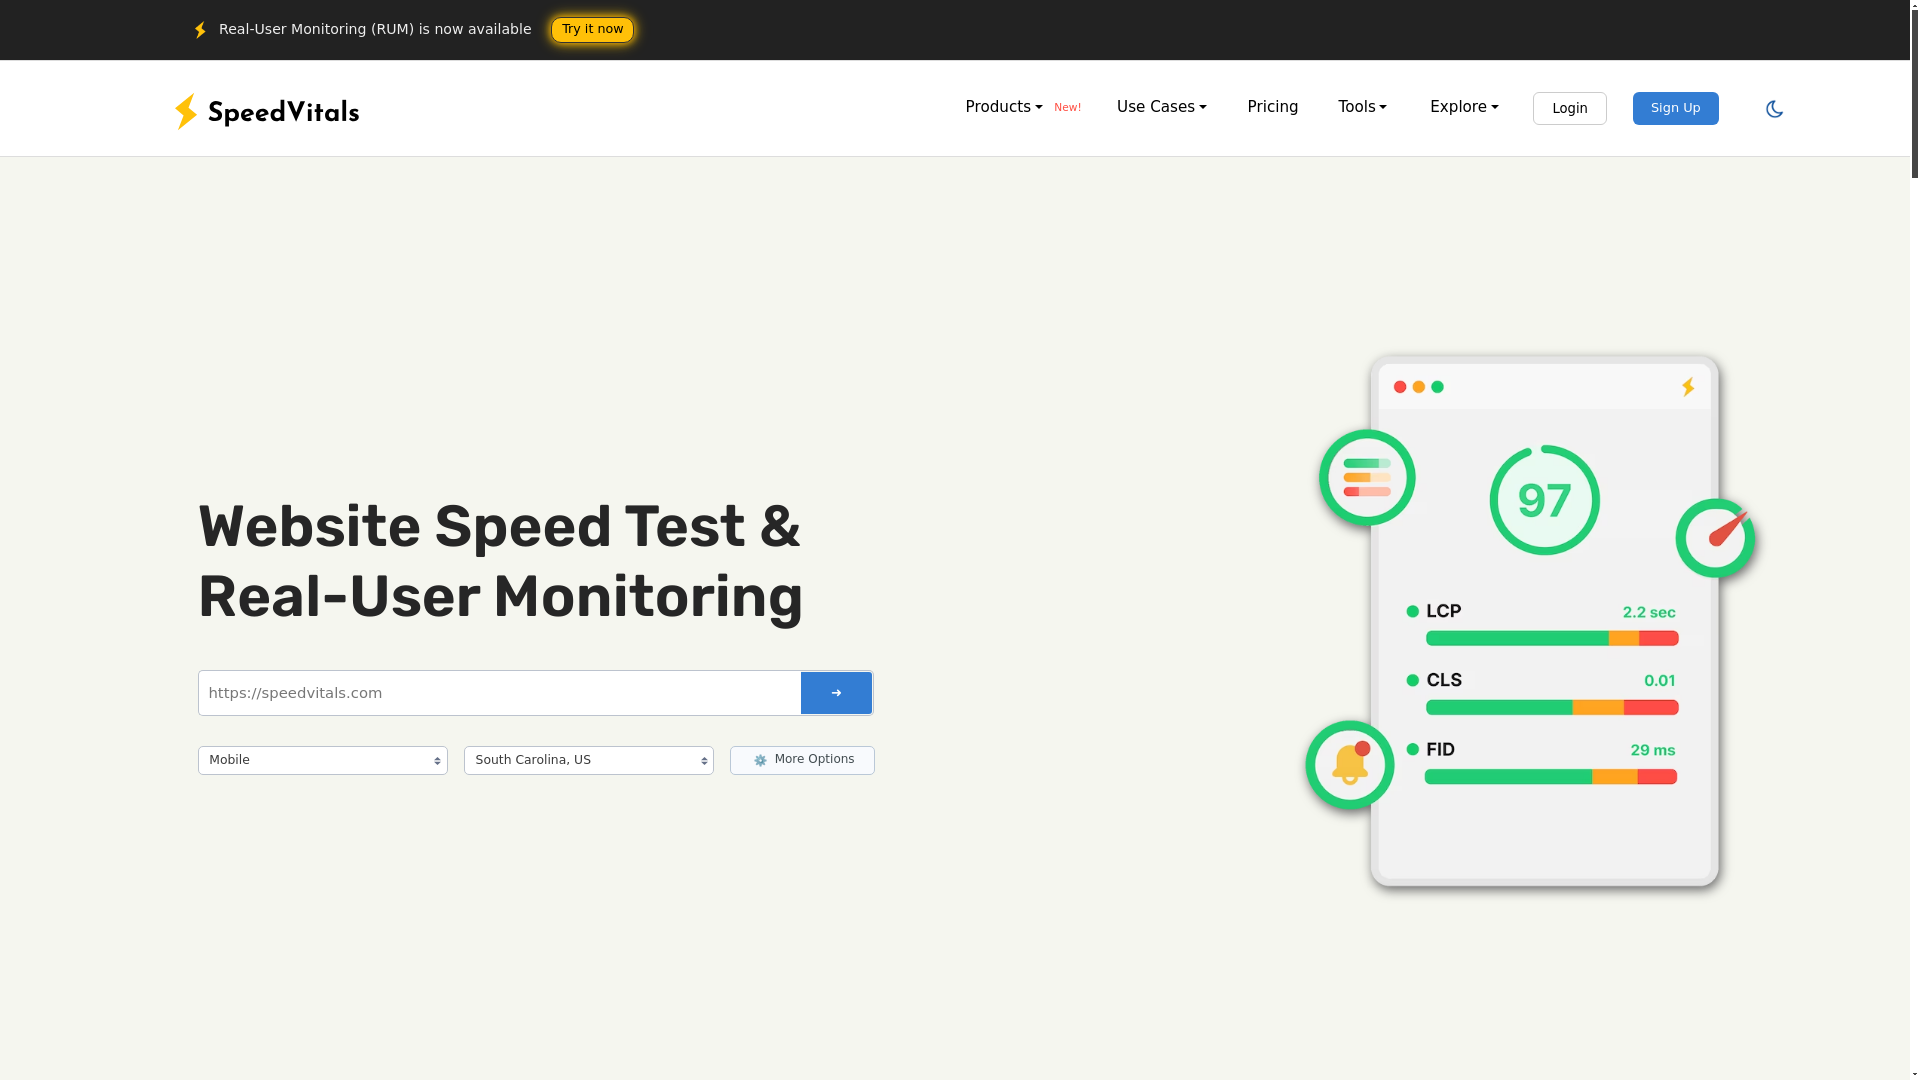Click the LCP progress bar
Screen dimensions: 1920x1080
click(1551, 638)
